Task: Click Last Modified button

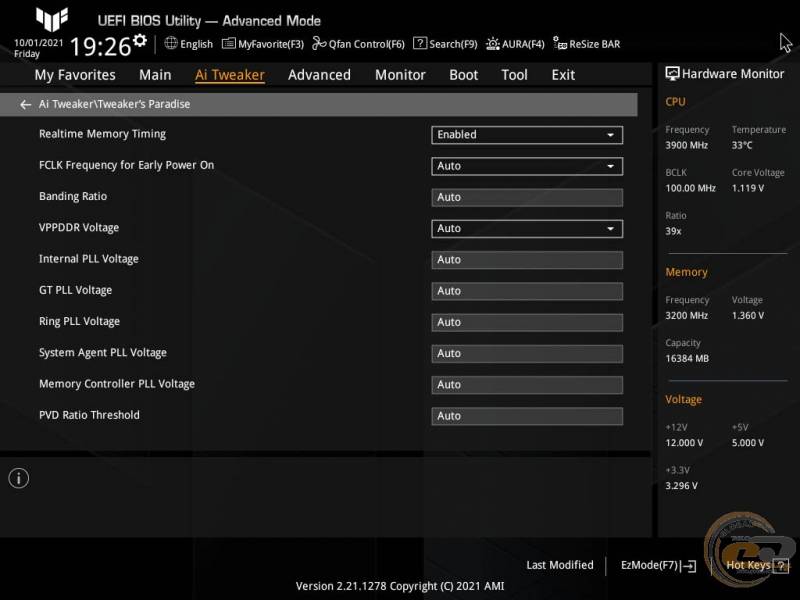Action: pyautogui.click(x=560, y=565)
